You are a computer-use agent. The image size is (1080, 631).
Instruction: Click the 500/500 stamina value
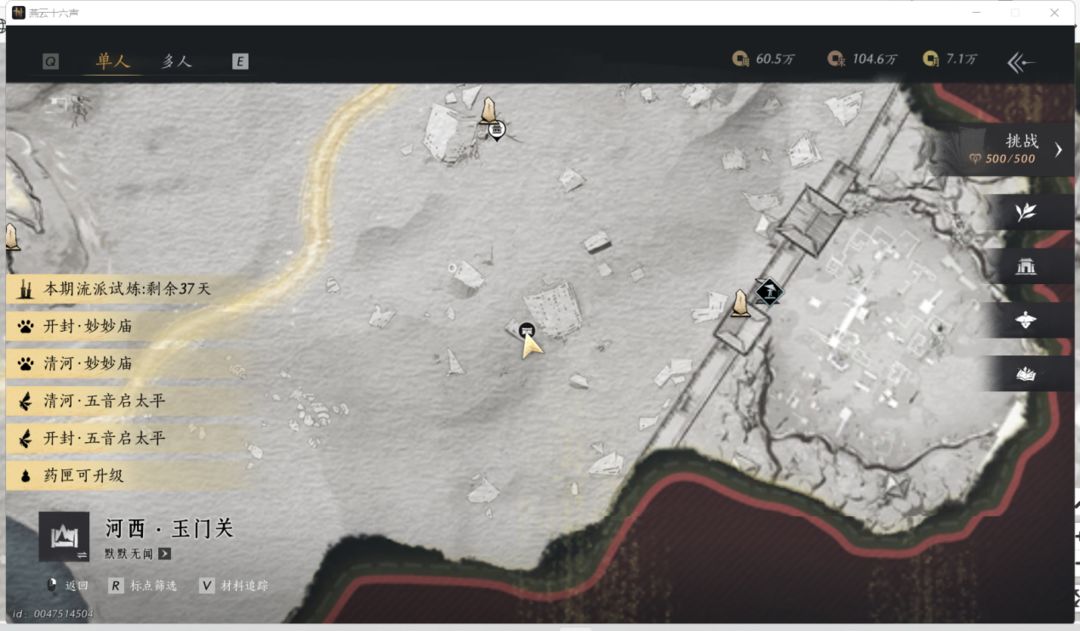(1010, 159)
